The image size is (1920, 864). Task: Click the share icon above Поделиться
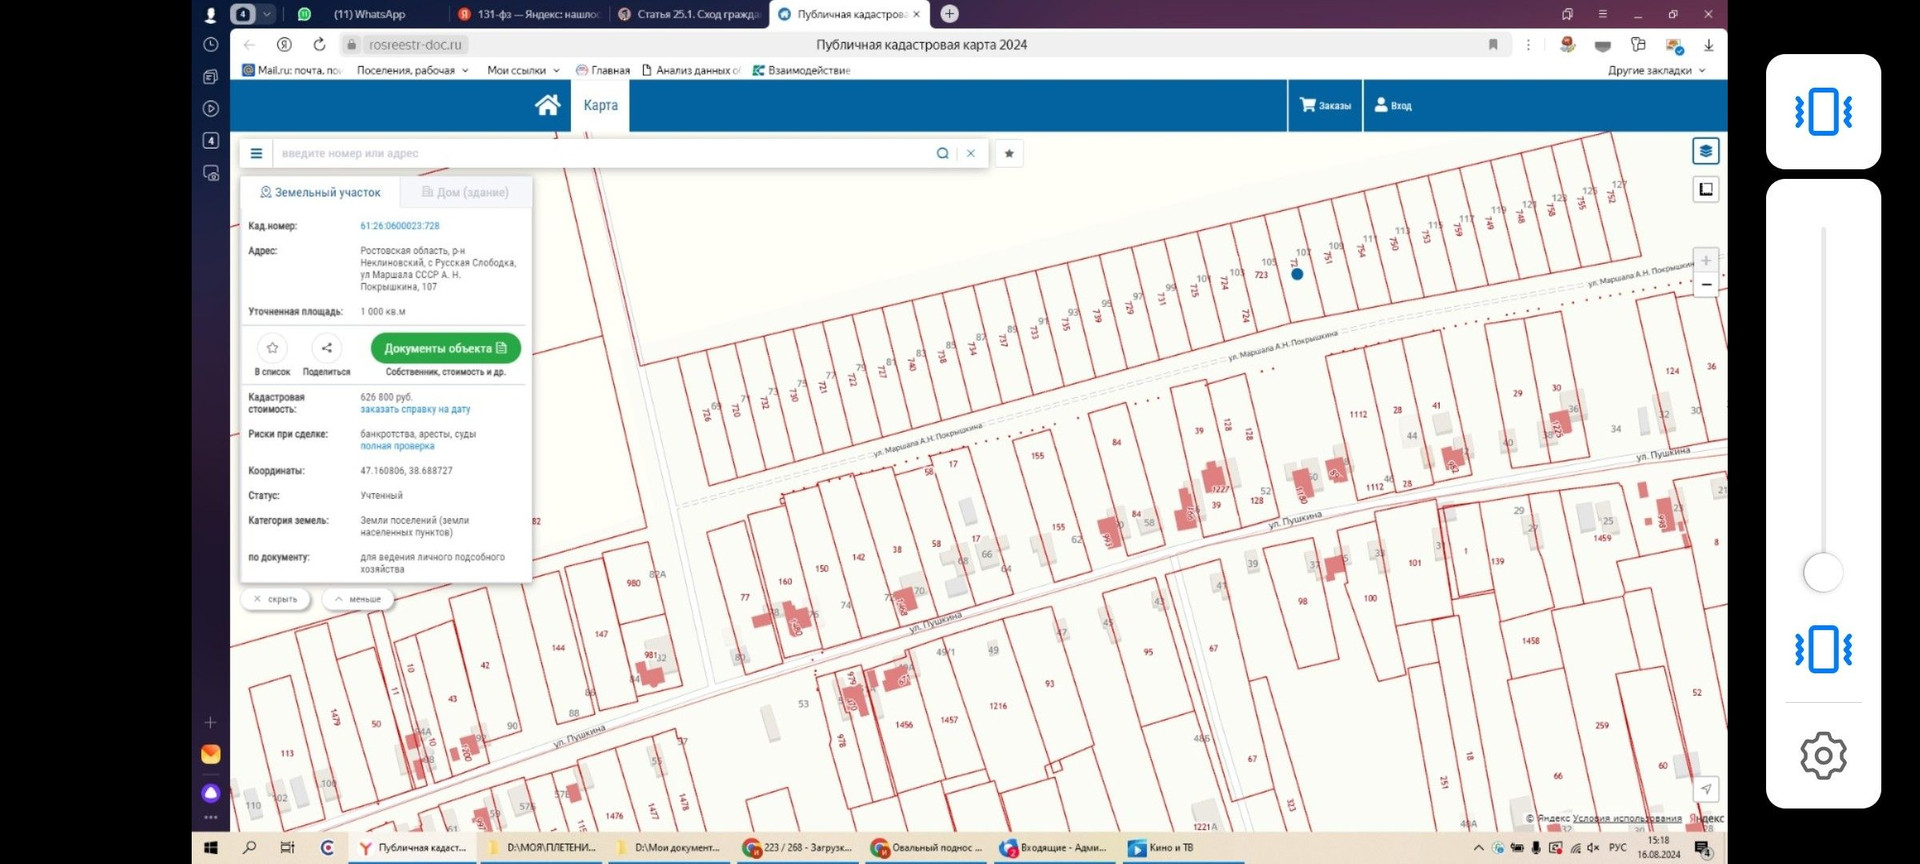(x=326, y=348)
